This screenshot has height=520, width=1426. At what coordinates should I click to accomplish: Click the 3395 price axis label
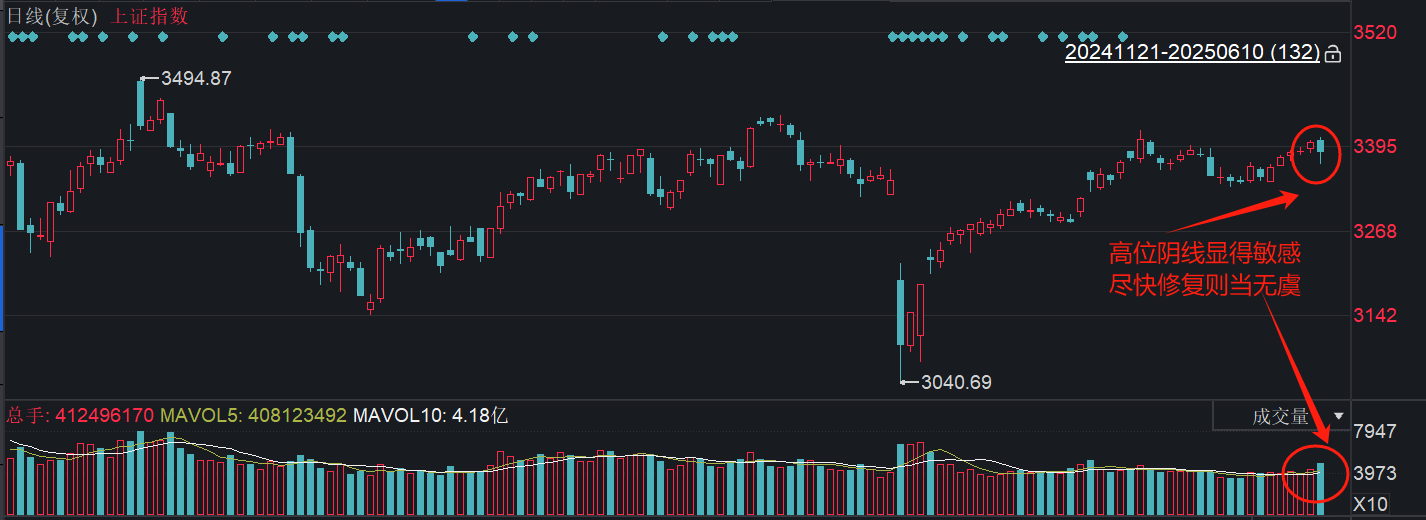coord(1374,147)
